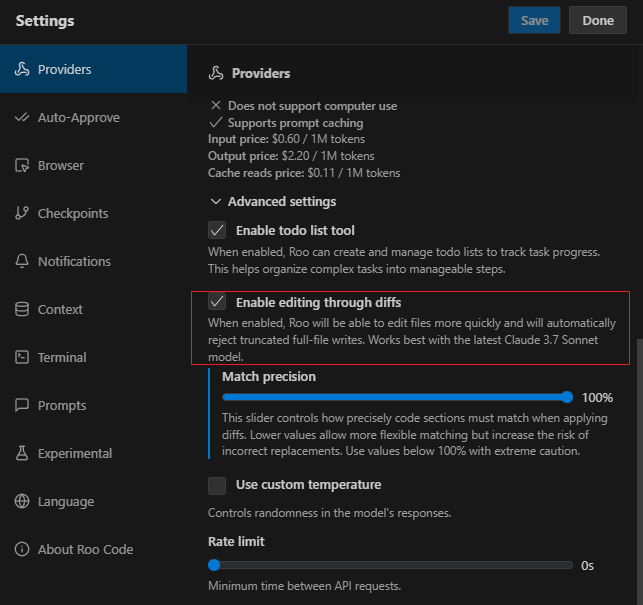Click the Rate limit slider handle
Viewport: 643px width, 605px height.
click(214, 565)
